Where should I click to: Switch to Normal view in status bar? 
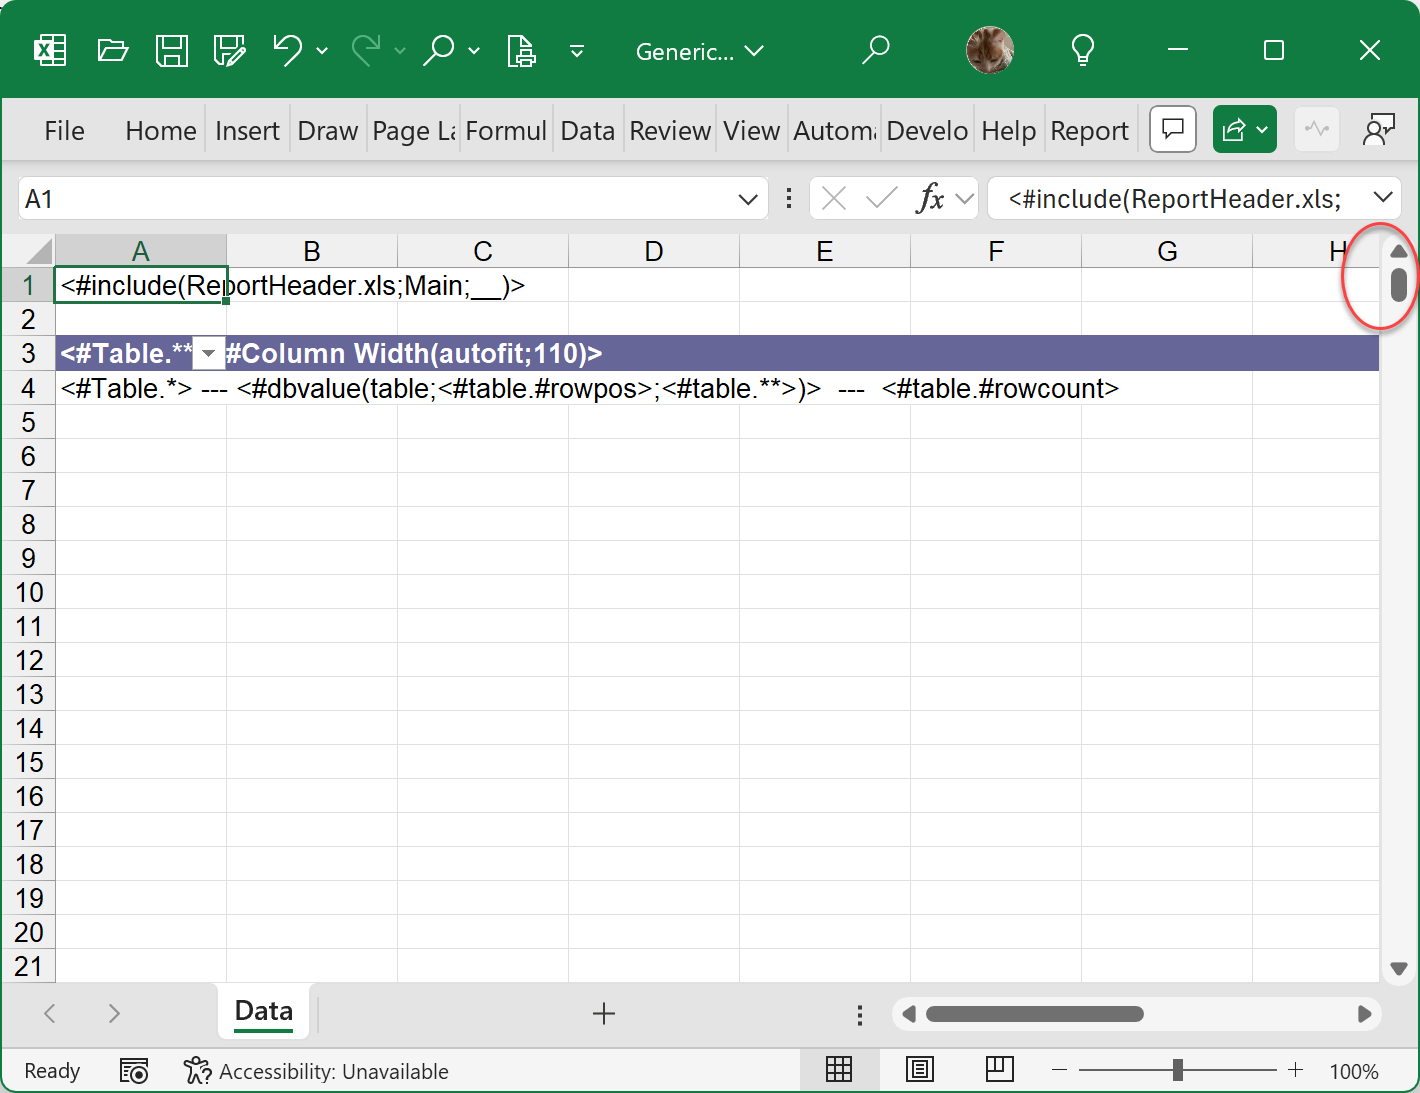coord(839,1070)
